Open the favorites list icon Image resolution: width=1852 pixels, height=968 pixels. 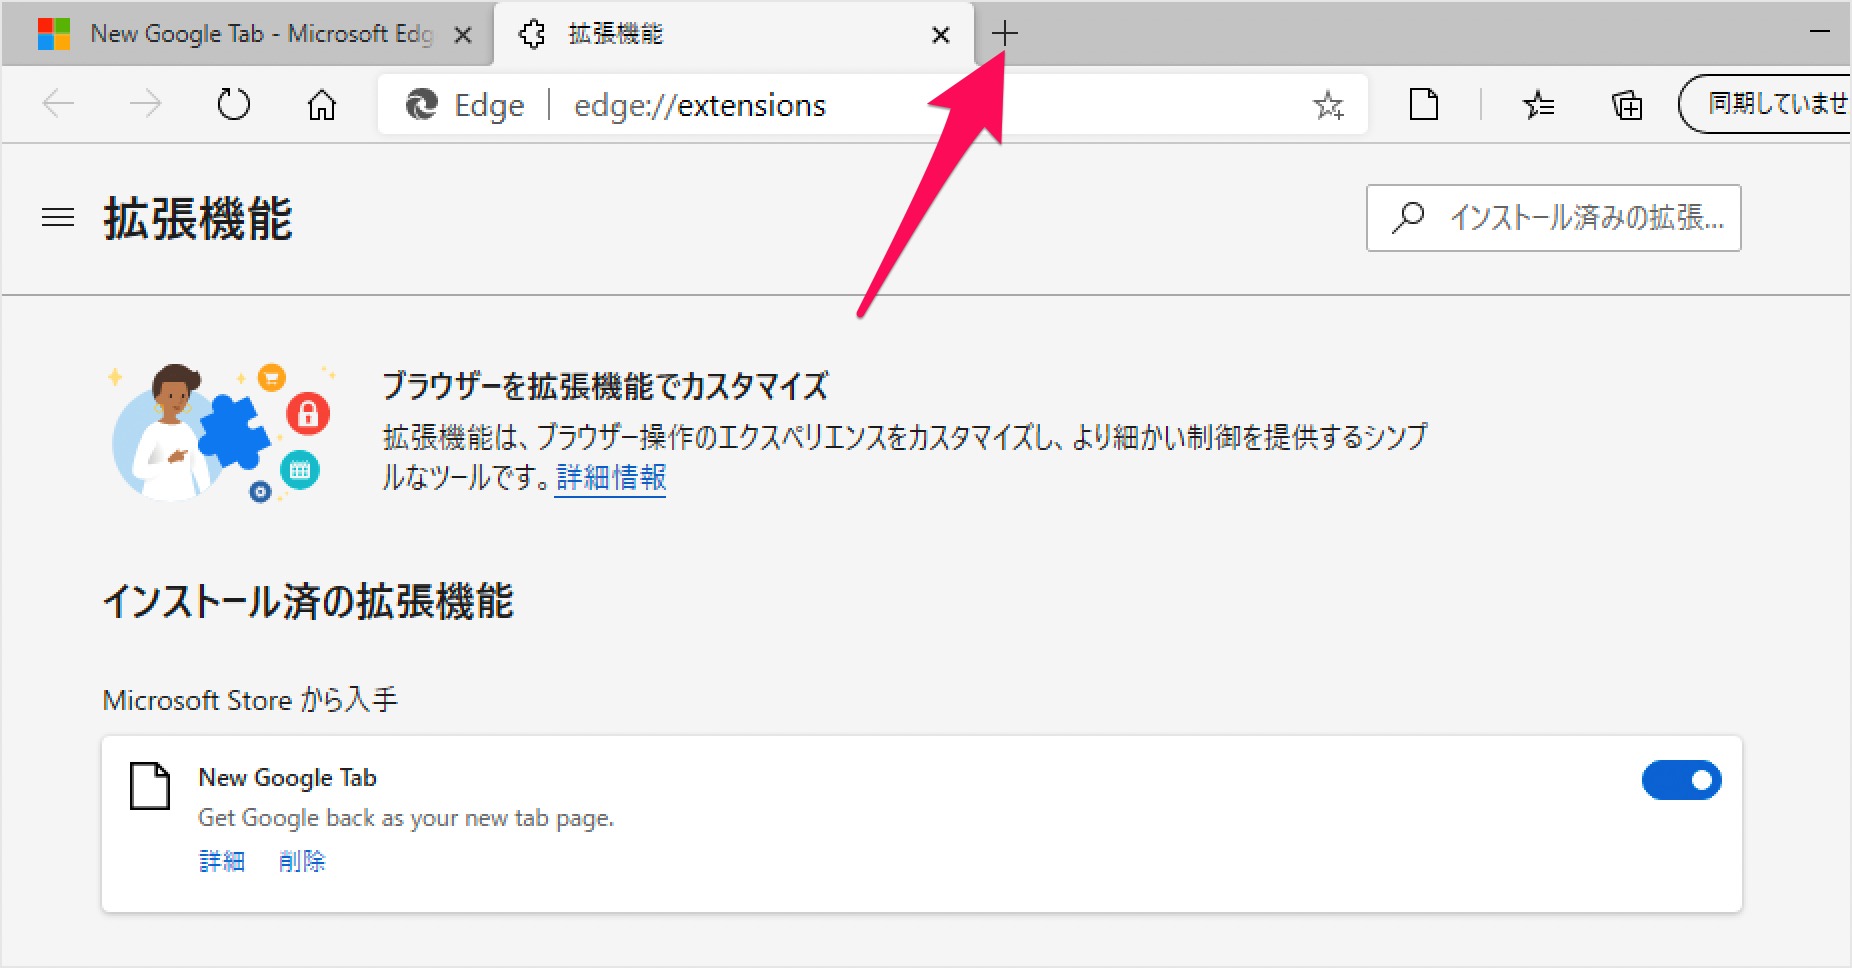tap(1538, 104)
